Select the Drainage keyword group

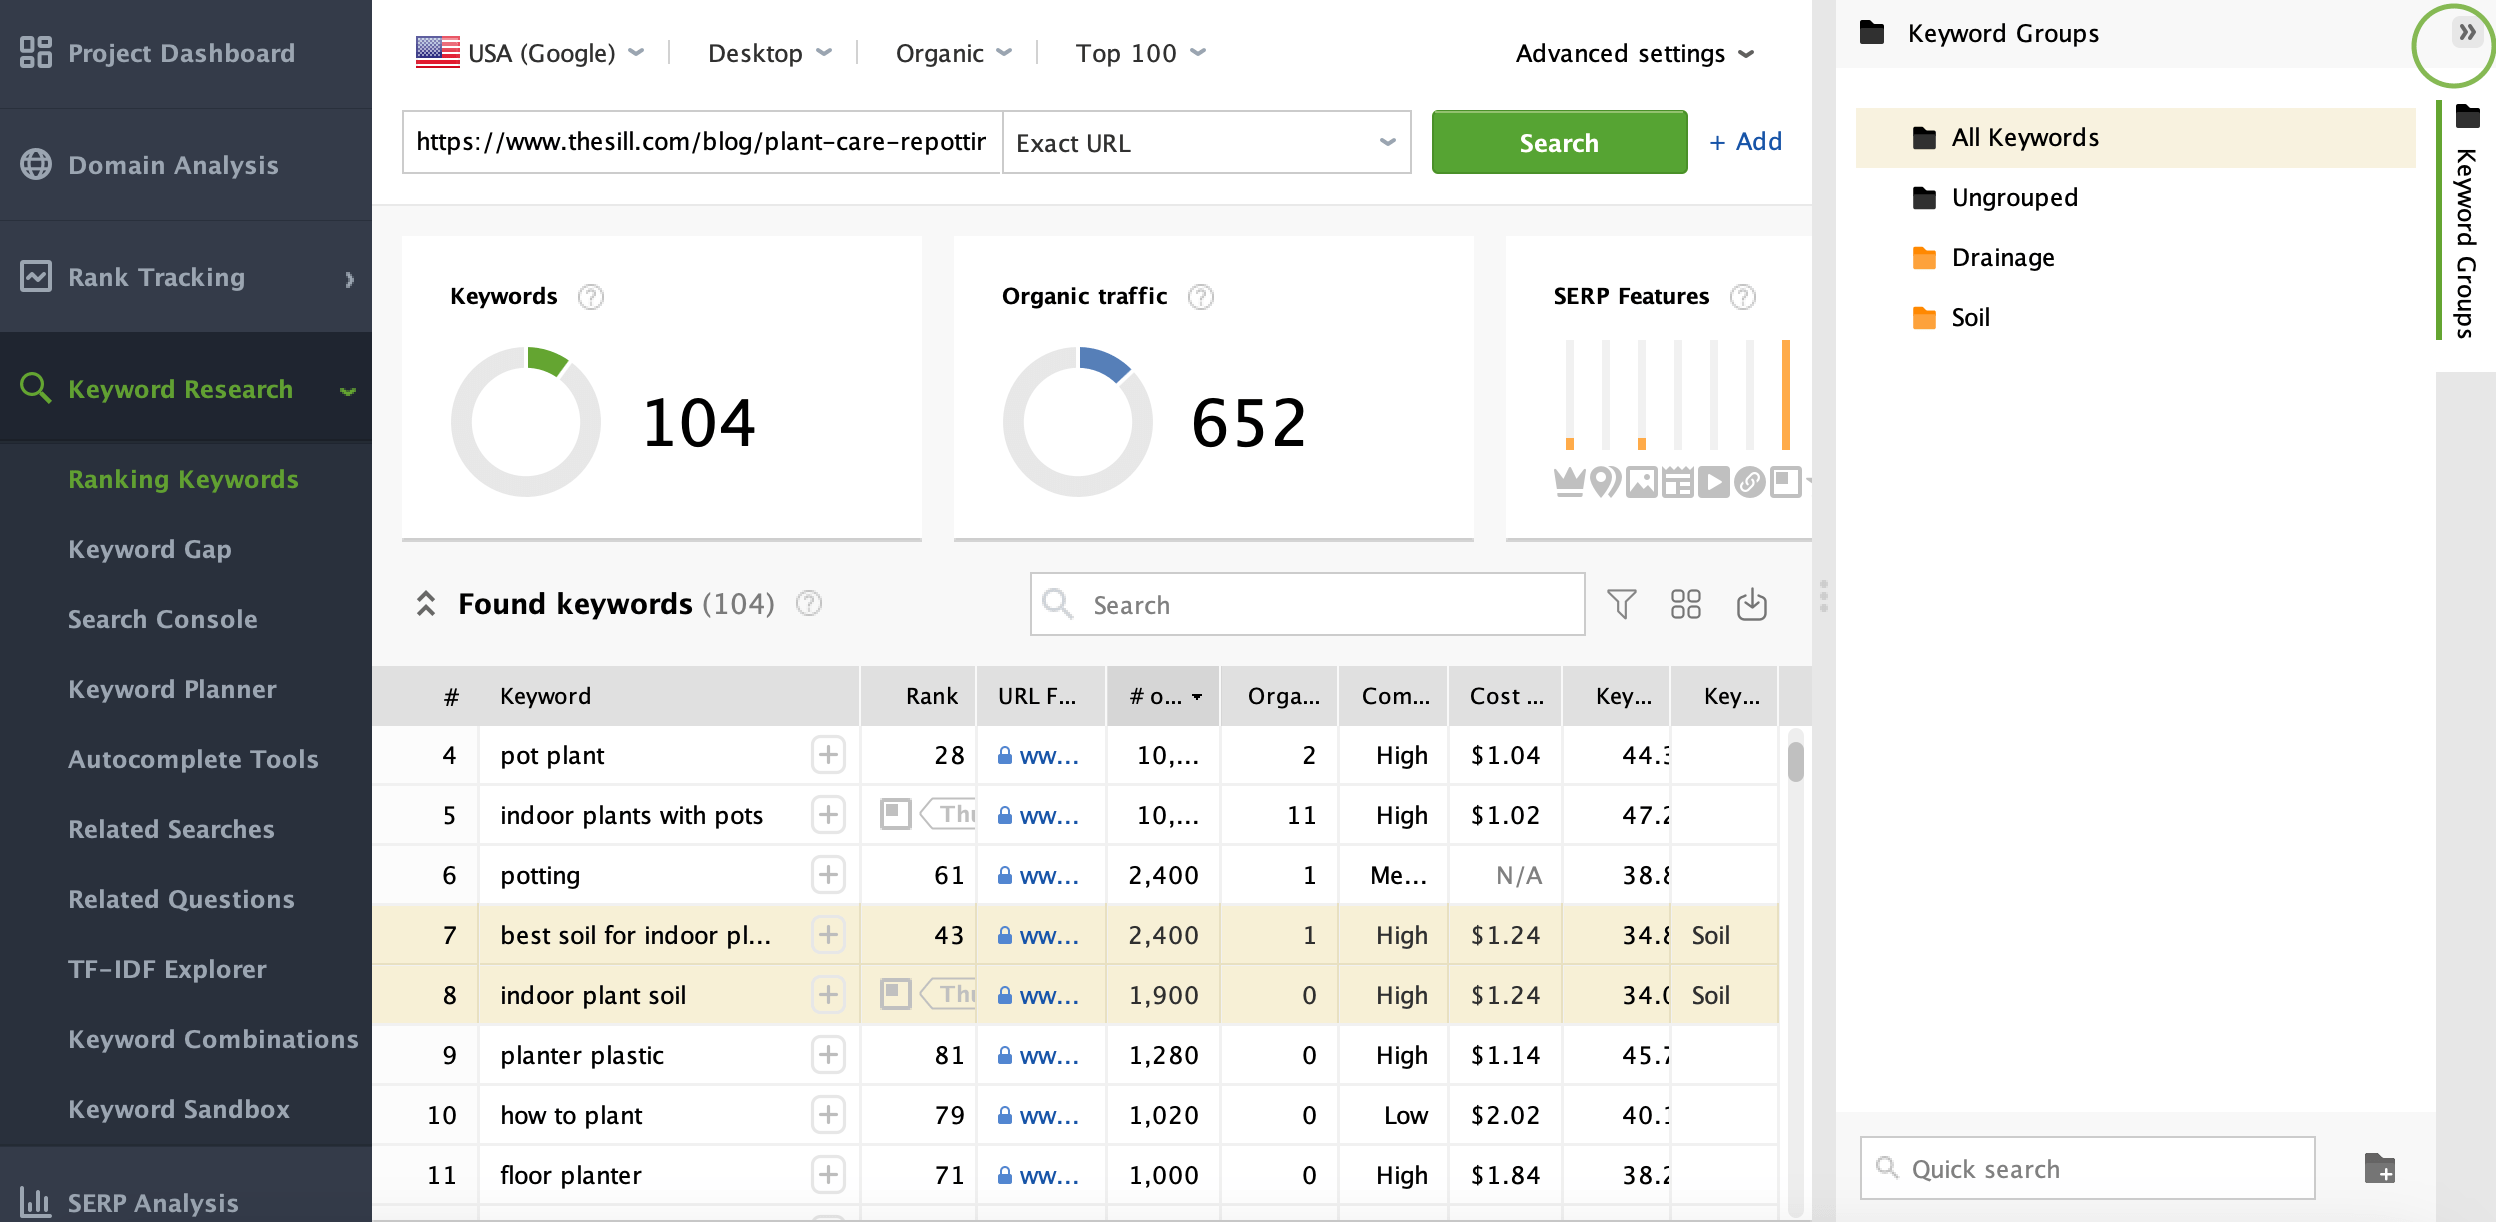(x=2002, y=258)
